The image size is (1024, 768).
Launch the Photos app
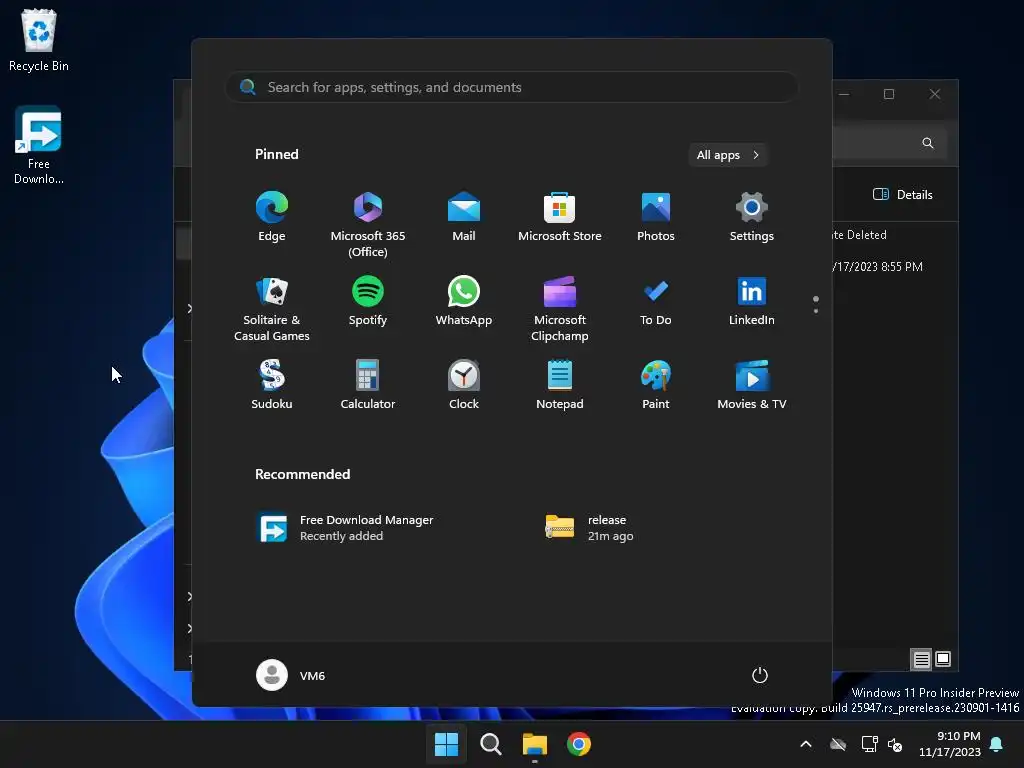656,217
